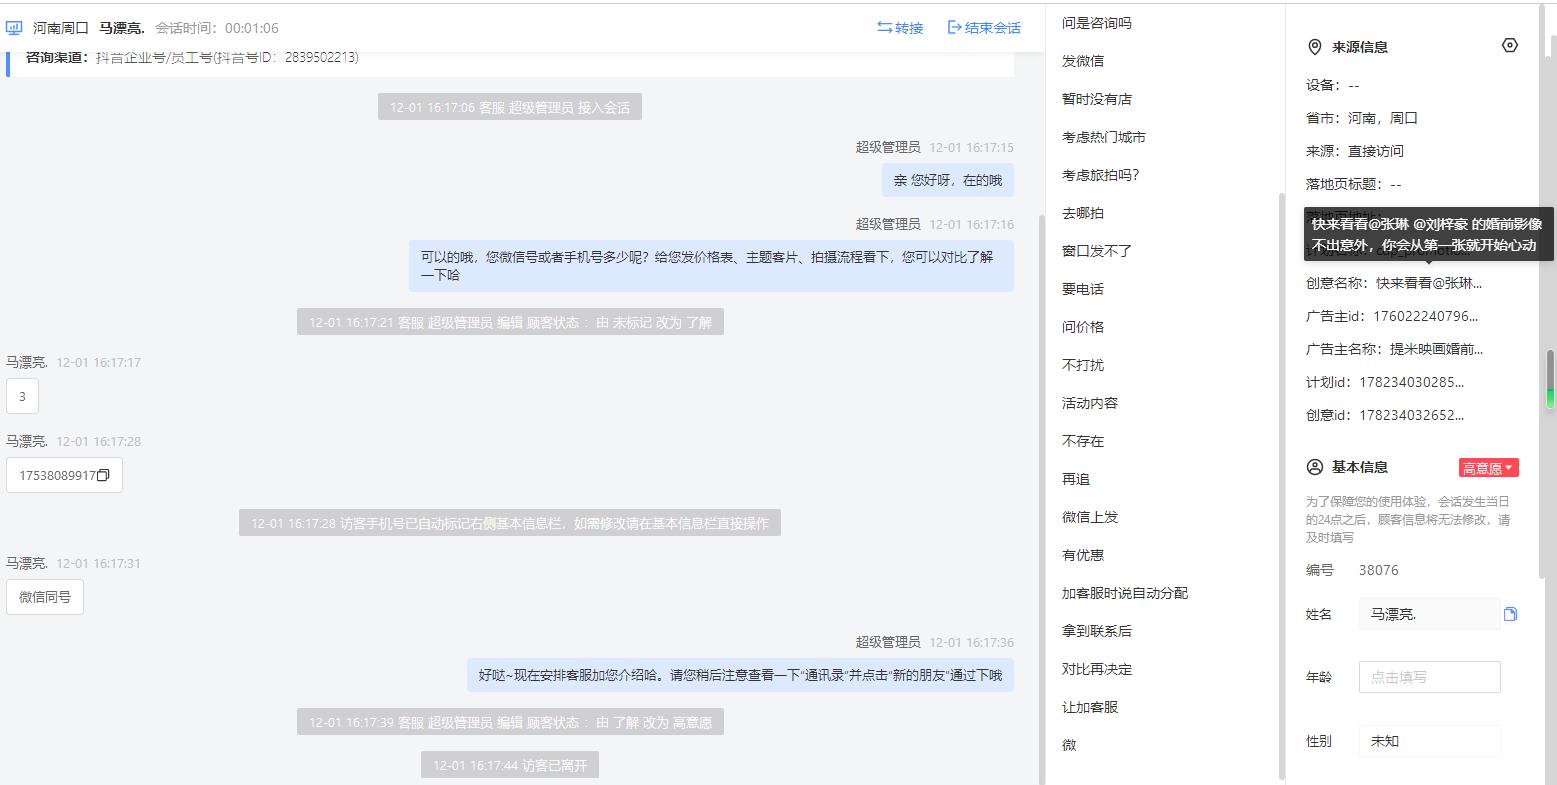Select quick reply 要电话

point(1082,289)
